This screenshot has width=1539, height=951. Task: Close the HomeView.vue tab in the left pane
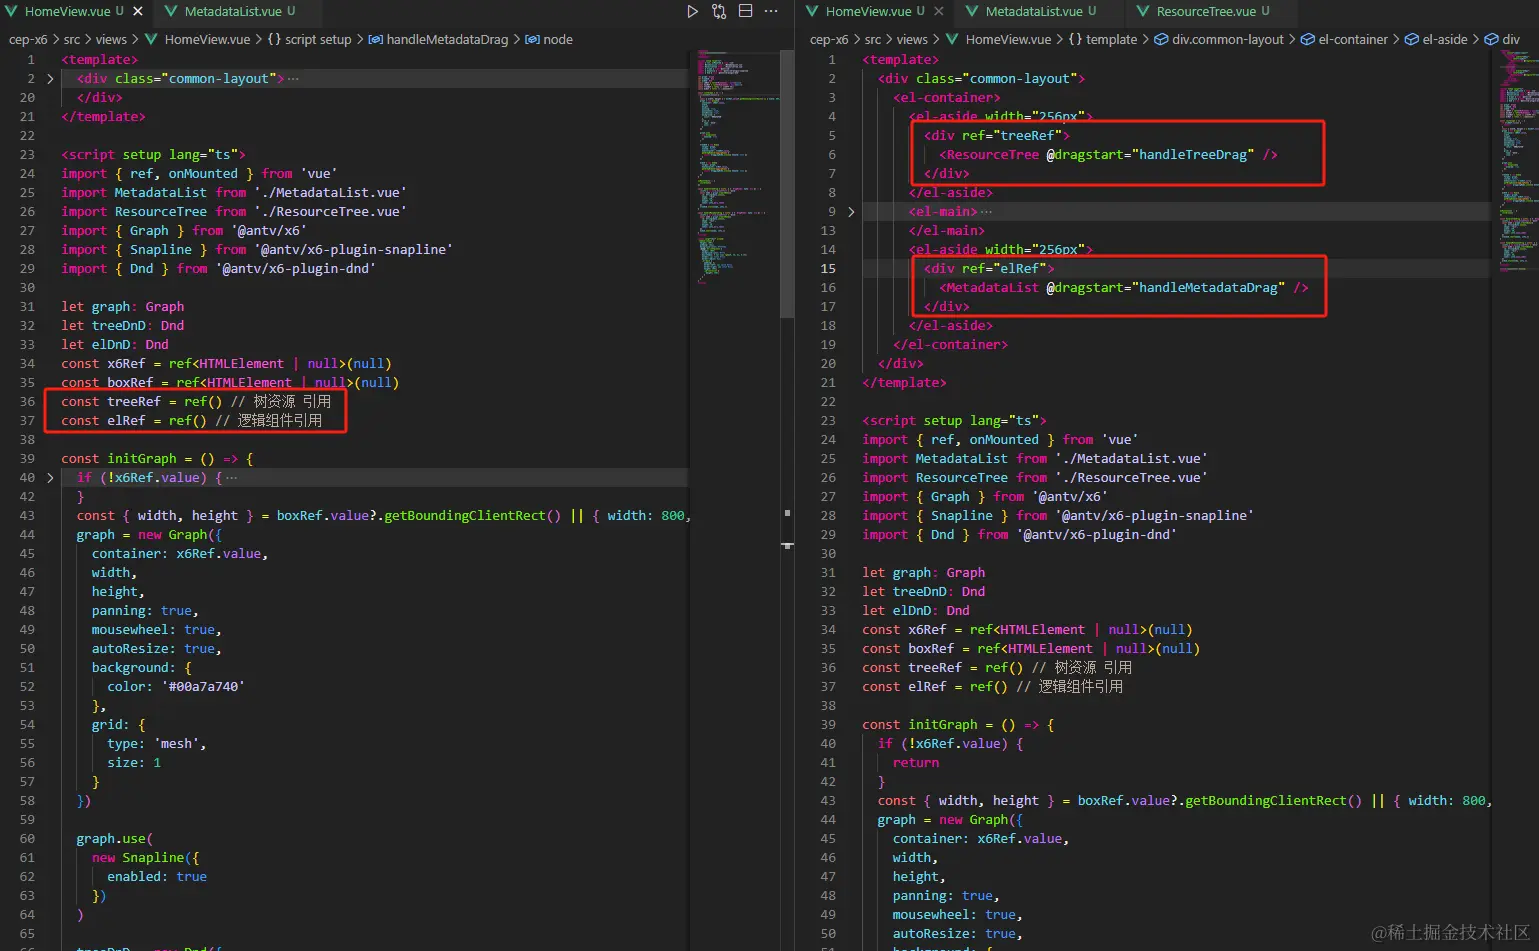138,11
